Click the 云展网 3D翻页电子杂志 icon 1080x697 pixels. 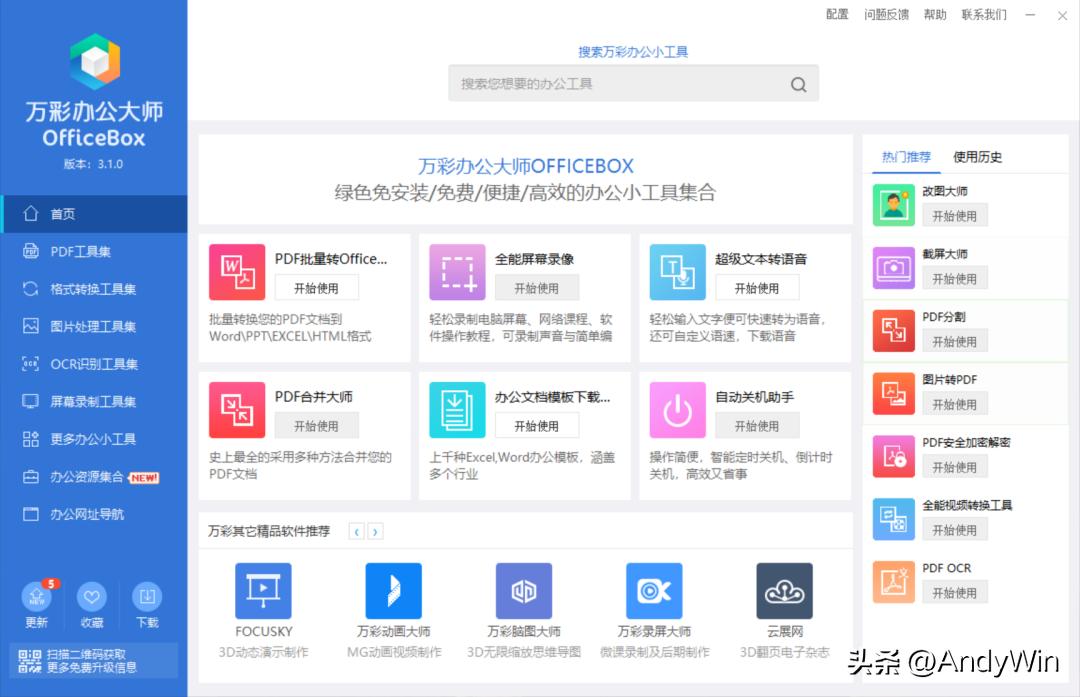(783, 590)
